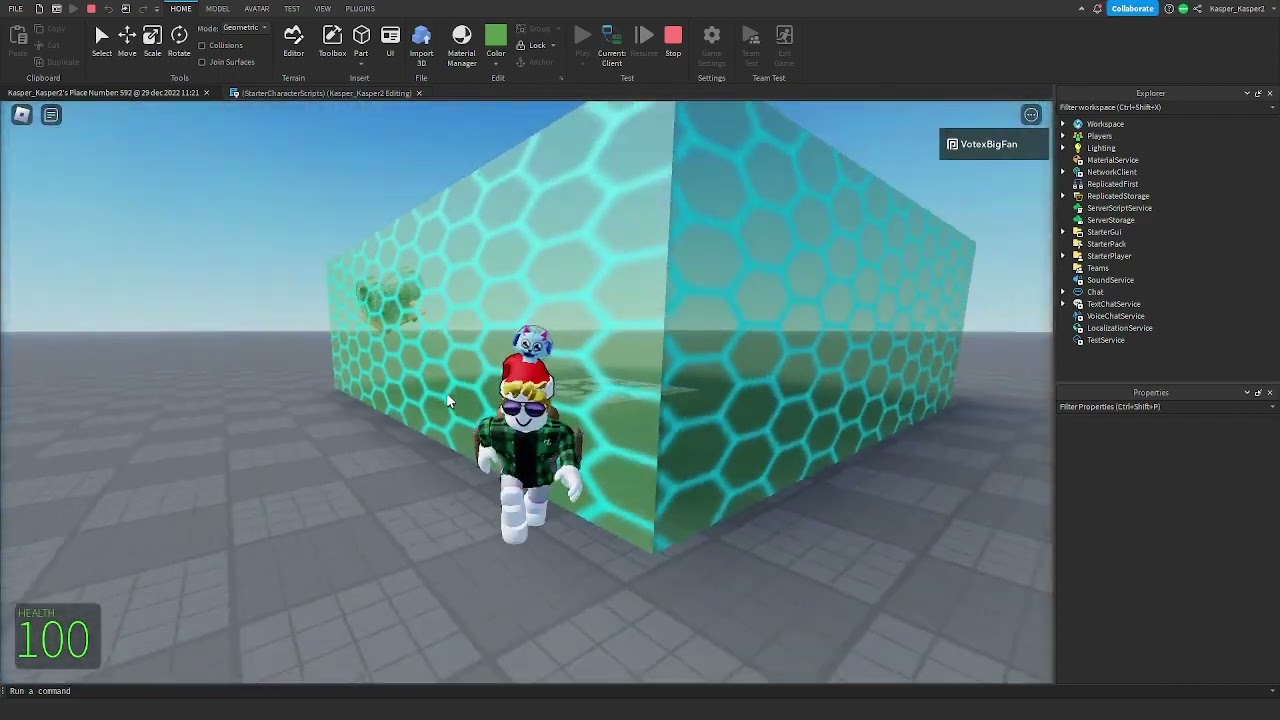This screenshot has height=720, width=1280.
Task: Stop the running playtest
Action: click(673, 41)
